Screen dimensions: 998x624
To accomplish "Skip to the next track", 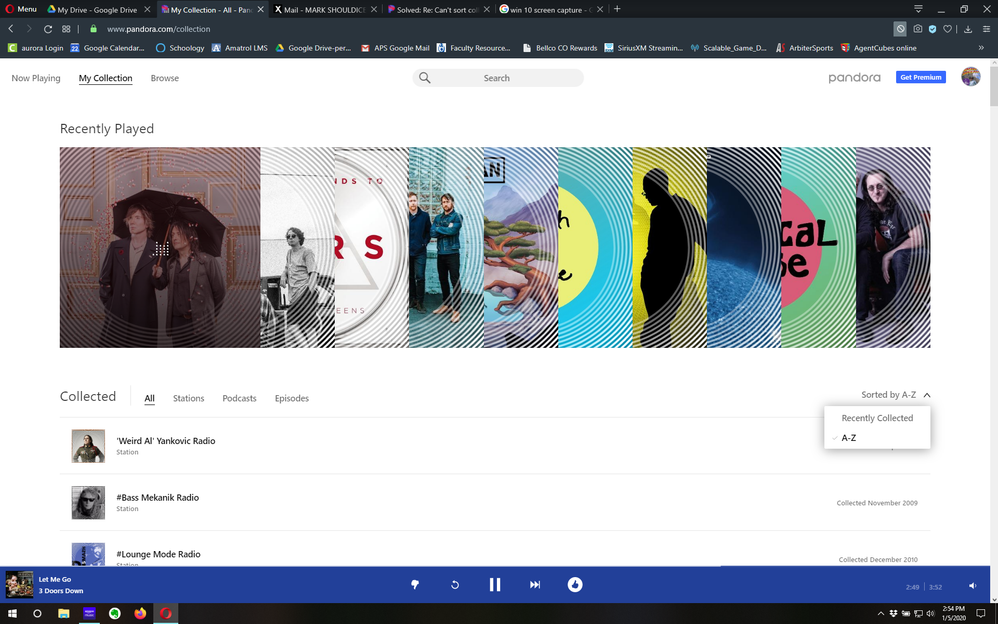I will coord(535,584).
